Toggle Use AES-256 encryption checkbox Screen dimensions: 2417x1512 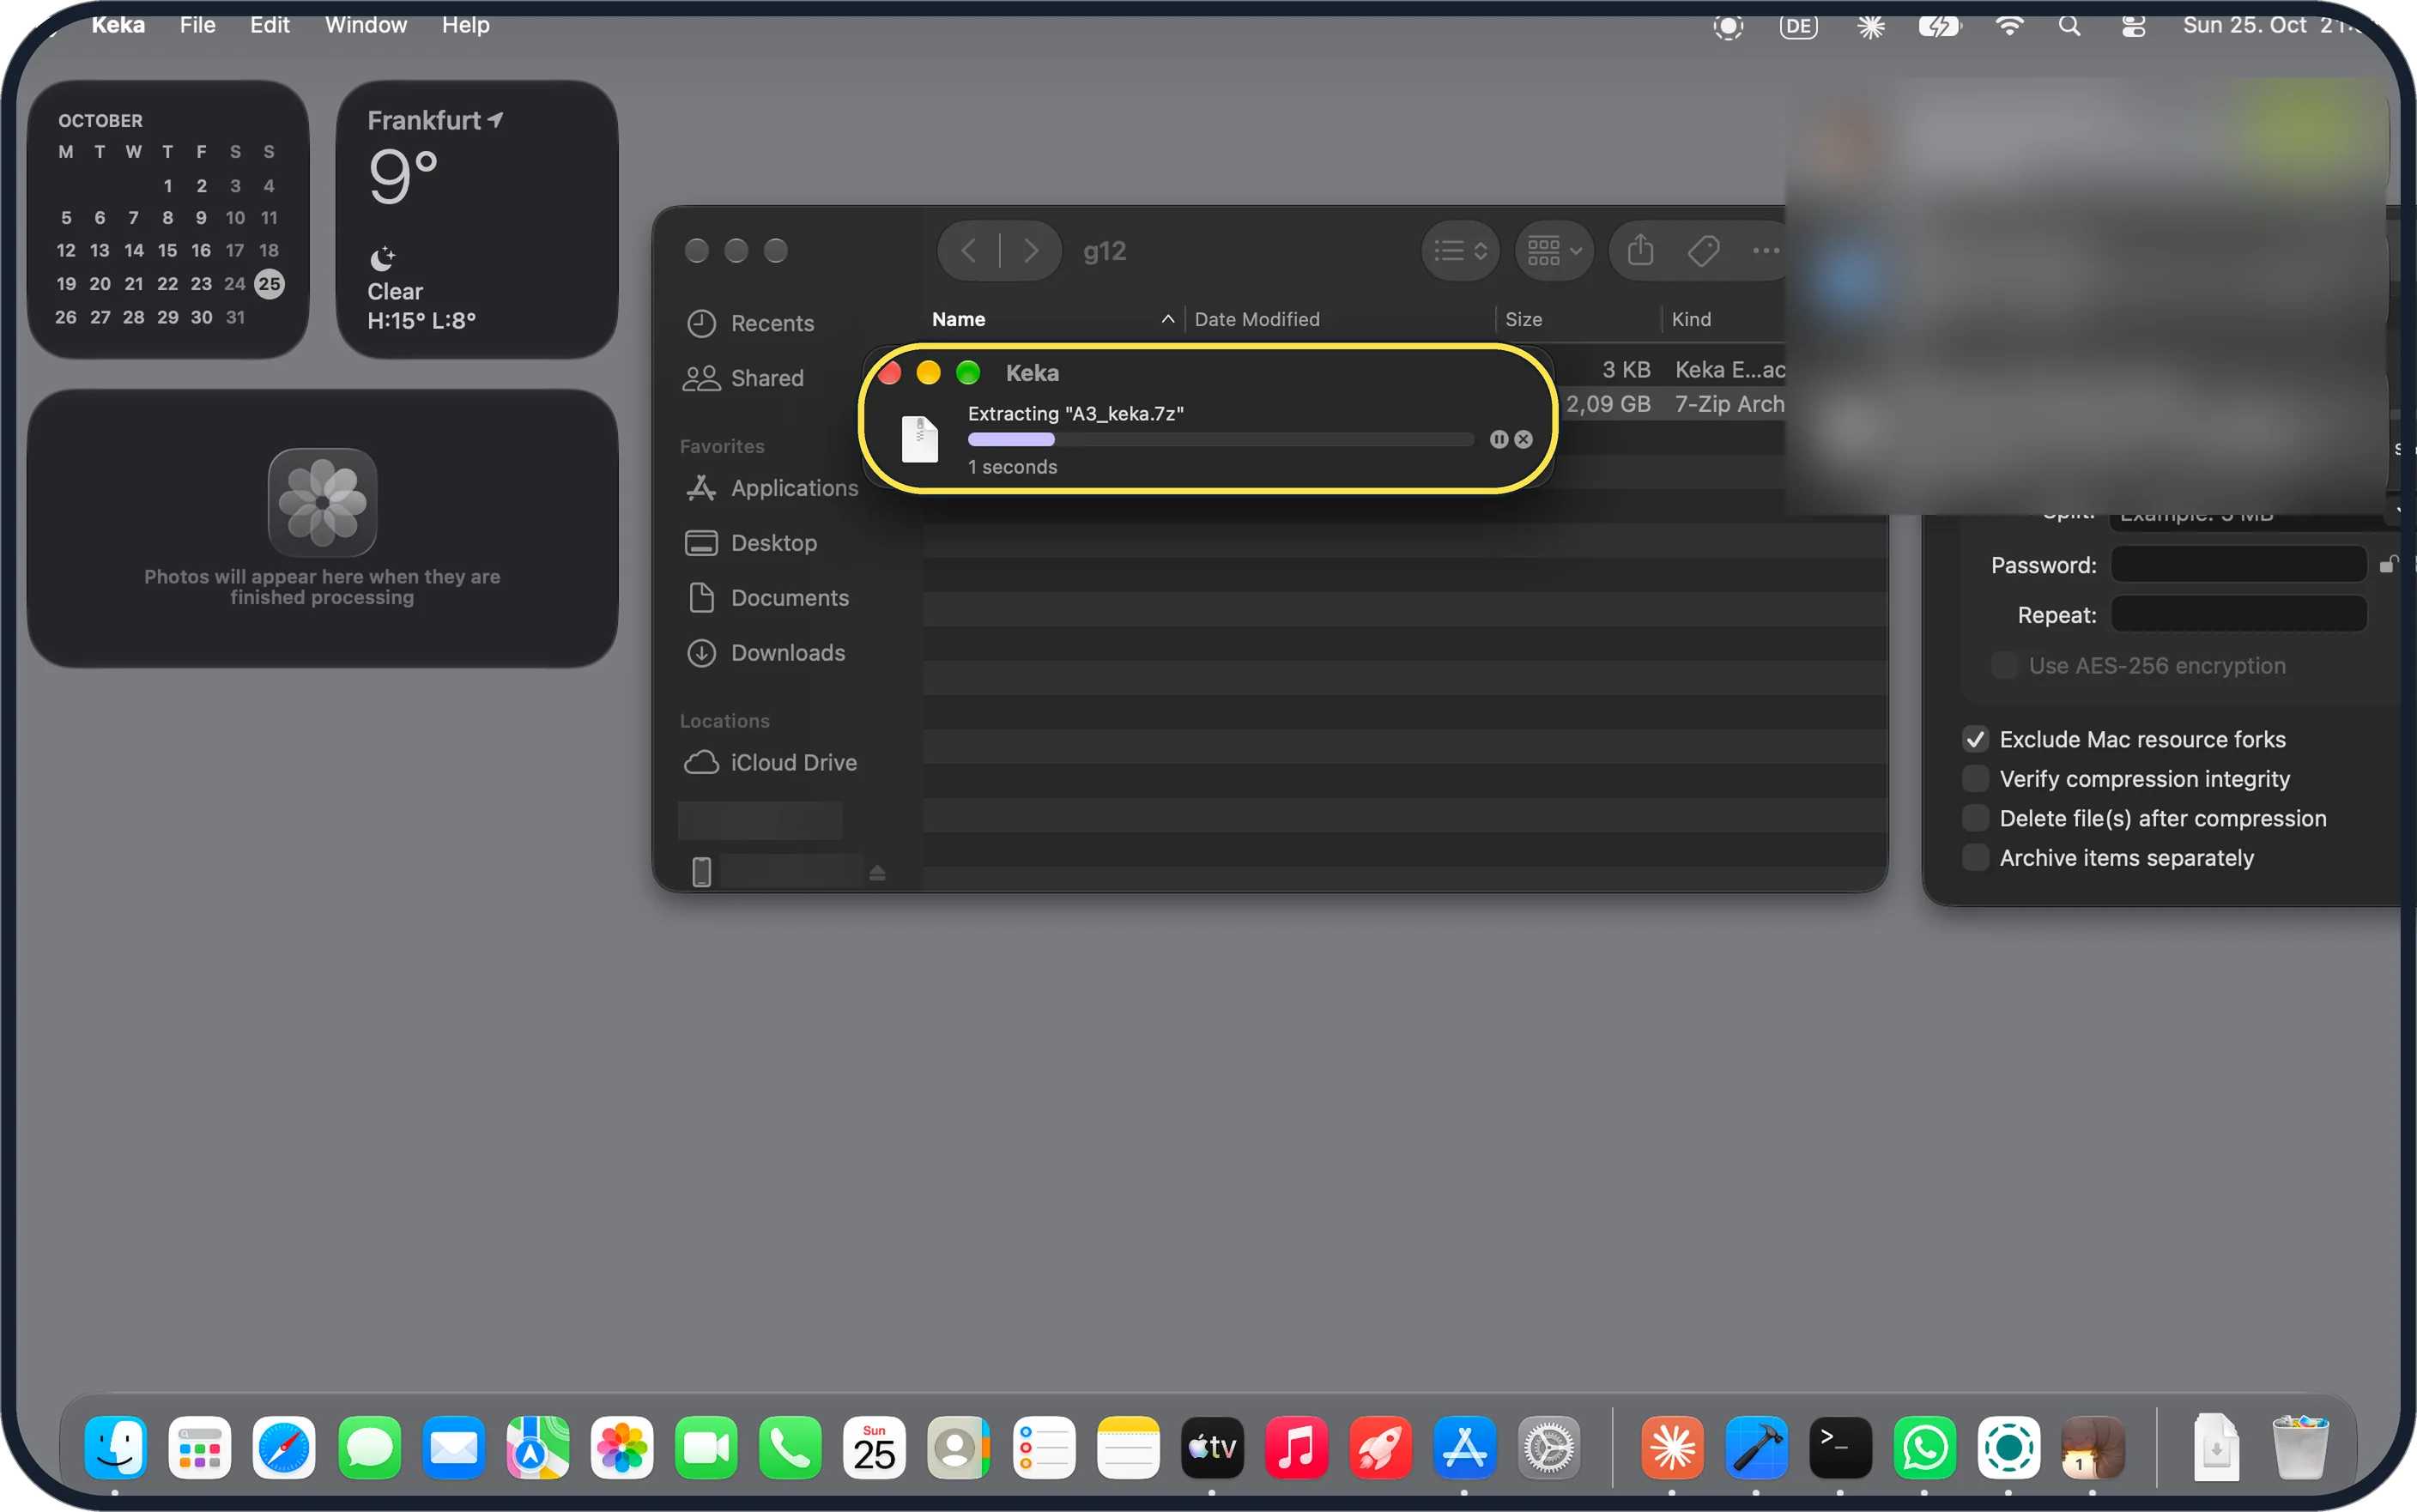point(2005,665)
